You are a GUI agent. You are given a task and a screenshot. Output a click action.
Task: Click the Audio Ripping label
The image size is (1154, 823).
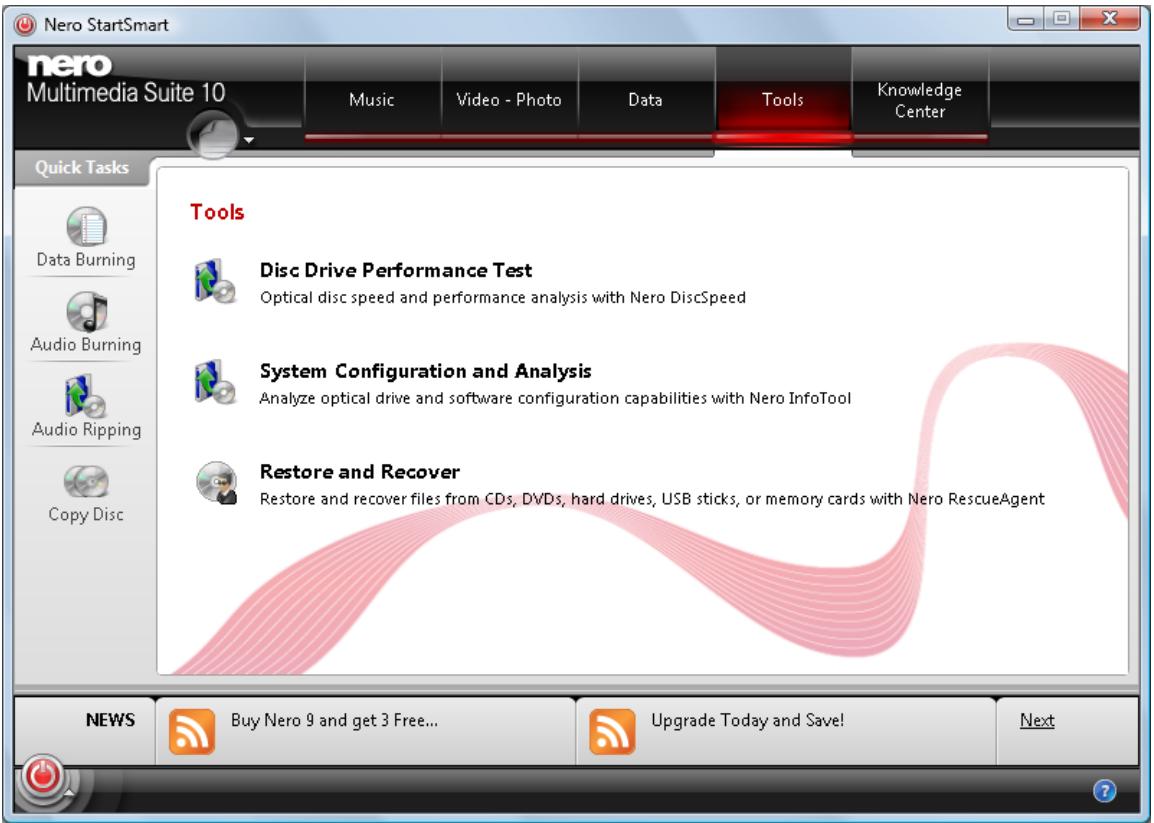coord(86,430)
